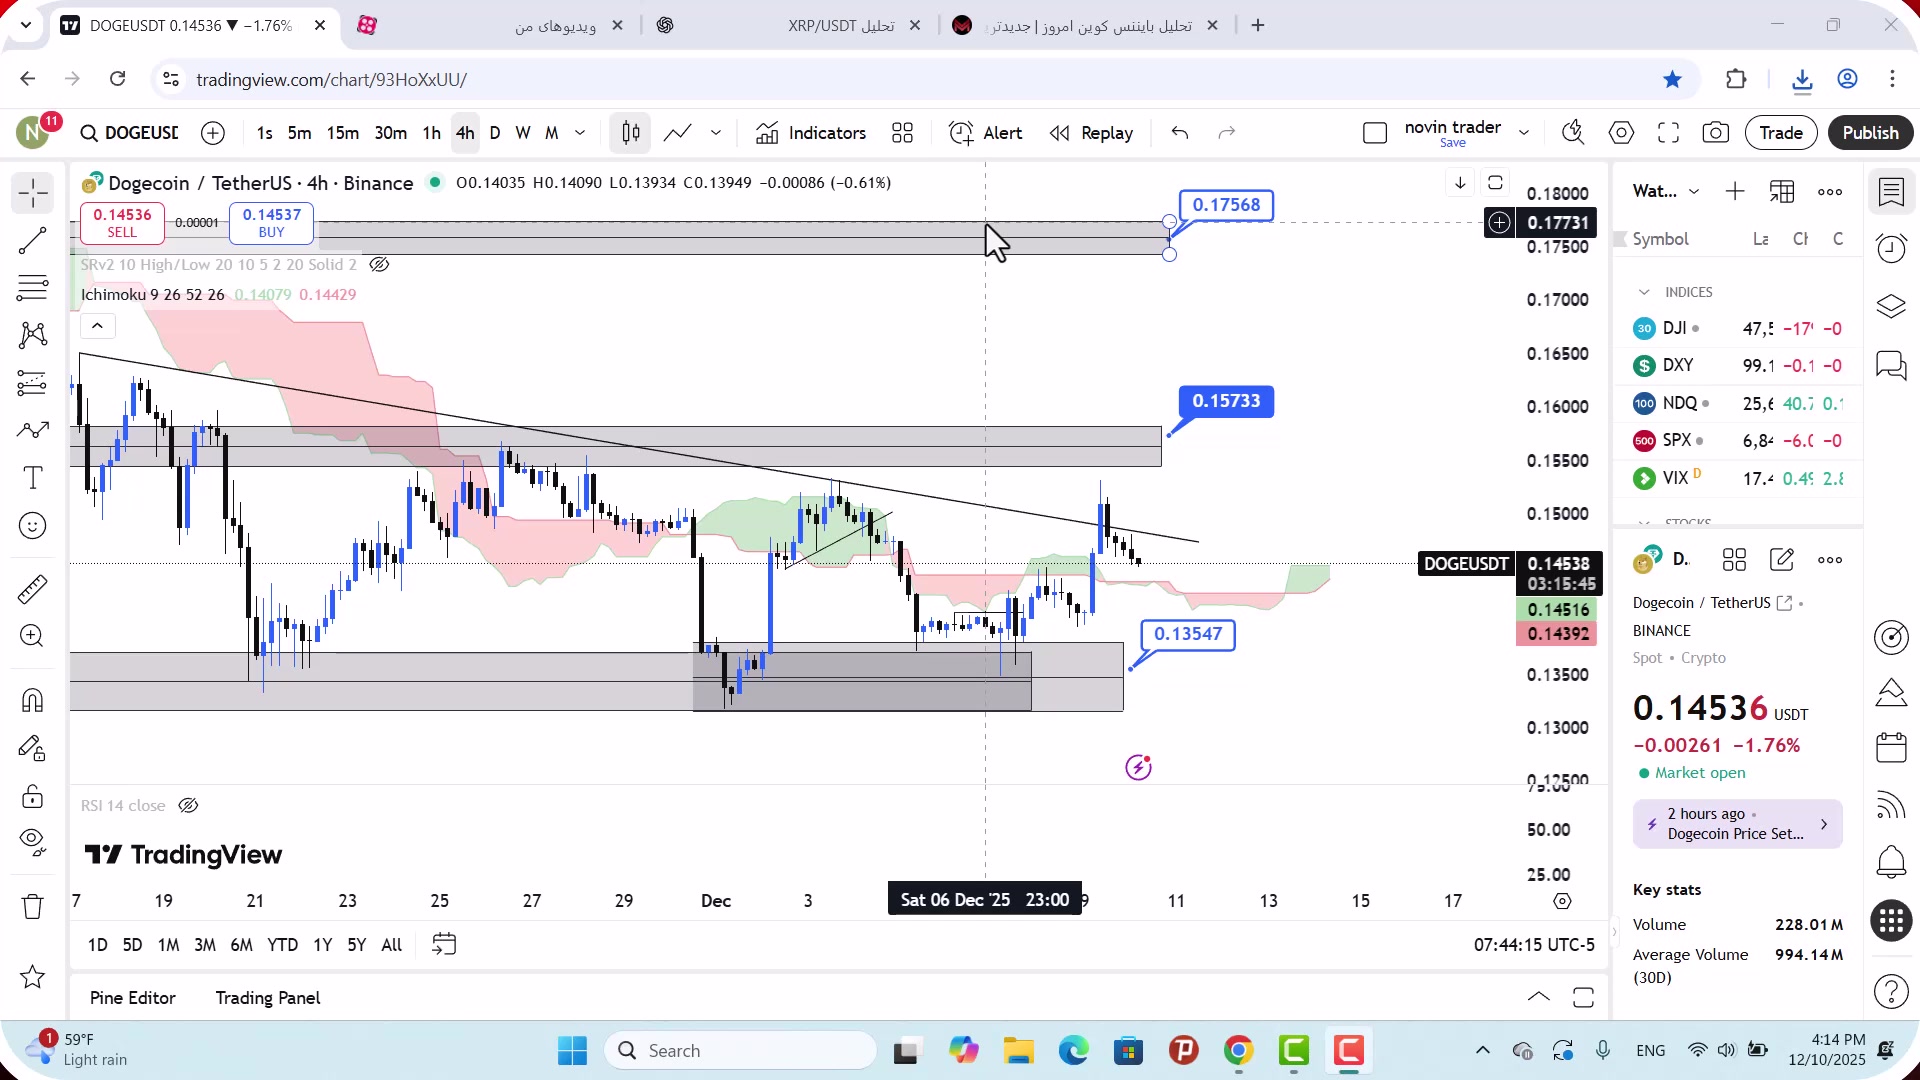Viewport: 1920px width, 1080px height.
Task: Select the VIX watchlist row
Action: click(1738, 478)
